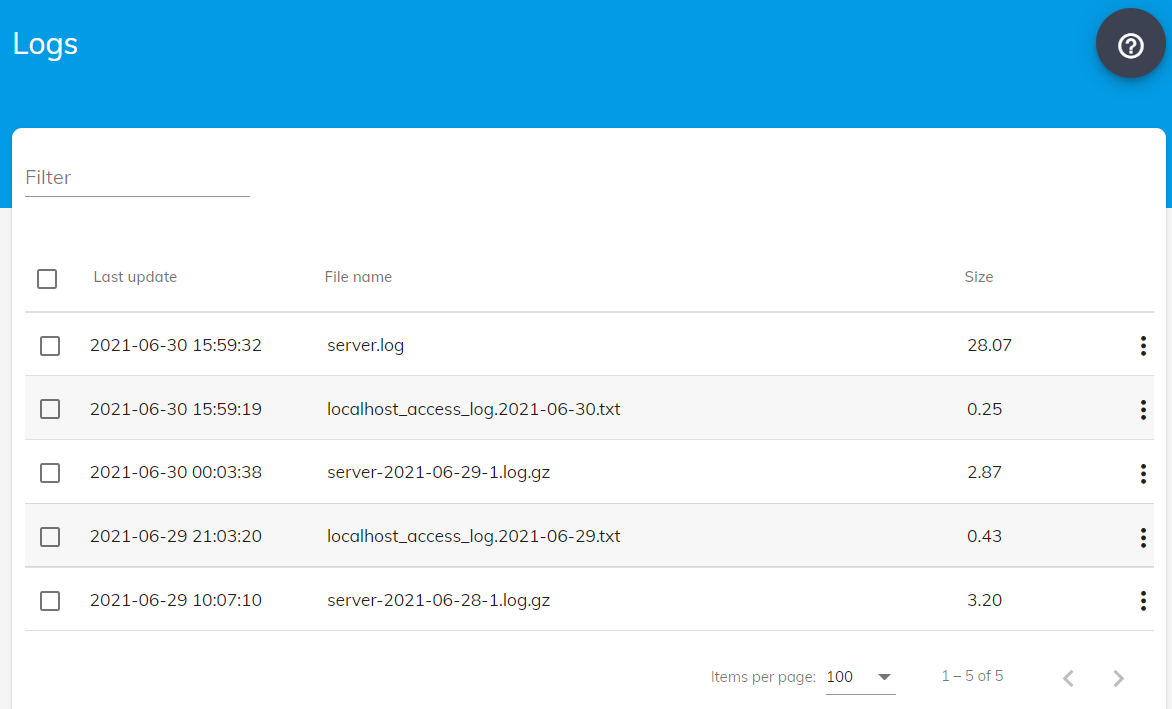Select checkbox for server-2021-06-29-1.log.gz
The width and height of the screenshot is (1172, 709).
coord(50,473)
